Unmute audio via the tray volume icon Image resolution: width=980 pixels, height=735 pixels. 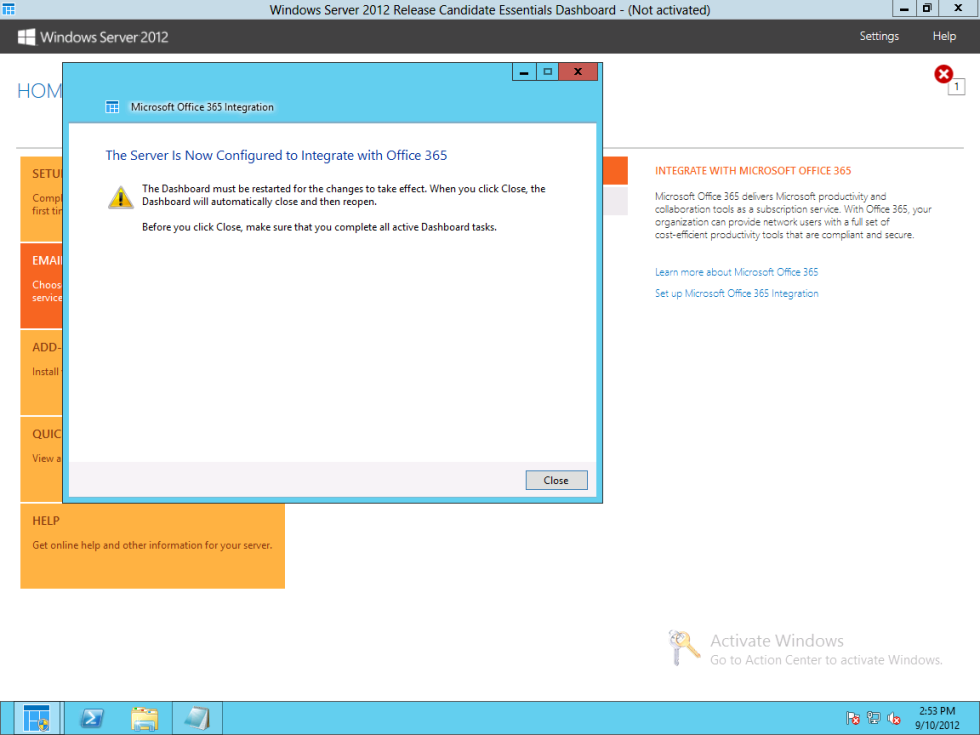pyautogui.click(x=893, y=718)
